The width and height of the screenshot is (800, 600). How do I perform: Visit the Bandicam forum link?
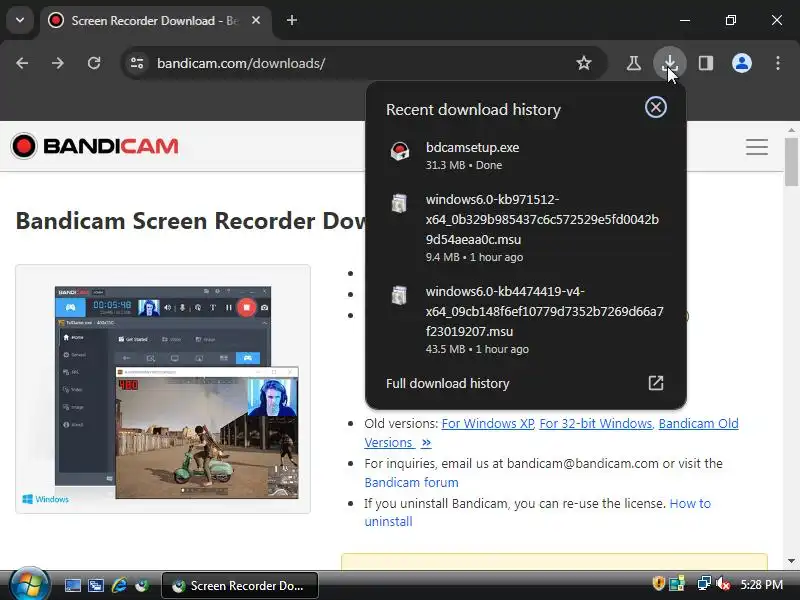(411, 482)
